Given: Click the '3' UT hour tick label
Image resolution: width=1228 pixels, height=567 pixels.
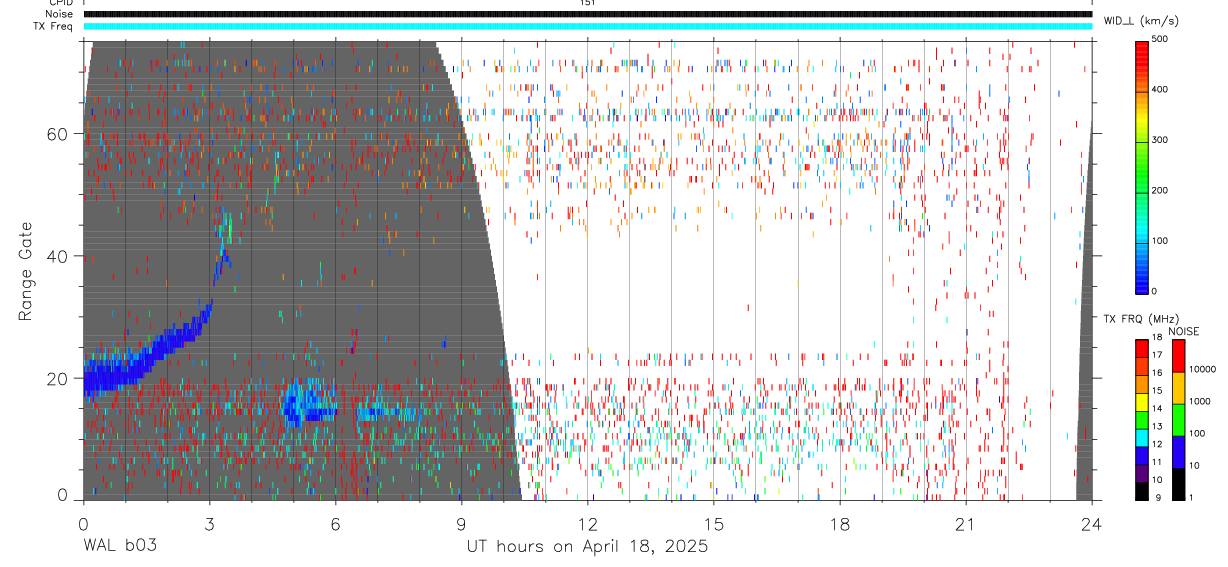Looking at the screenshot, I should click(x=209, y=524).
